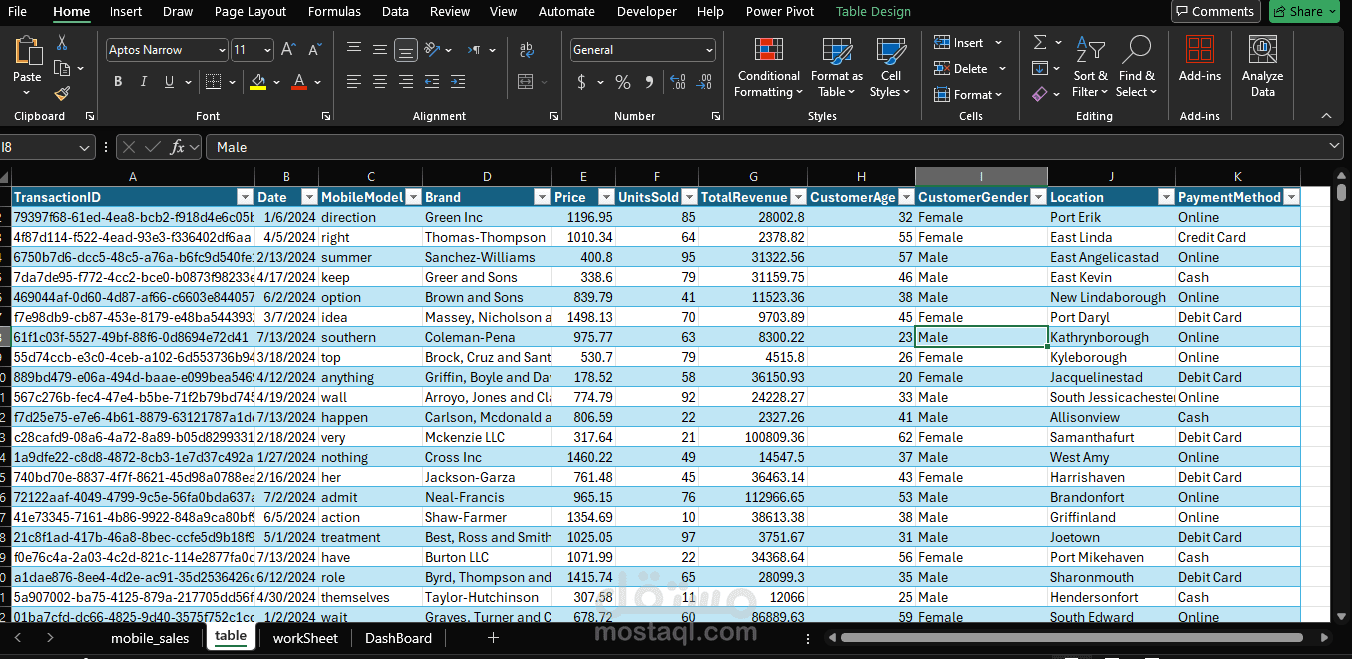Toggle Middle Align vertical alignment
The height and width of the screenshot is (659, 1352).
(x=380, y=49)
